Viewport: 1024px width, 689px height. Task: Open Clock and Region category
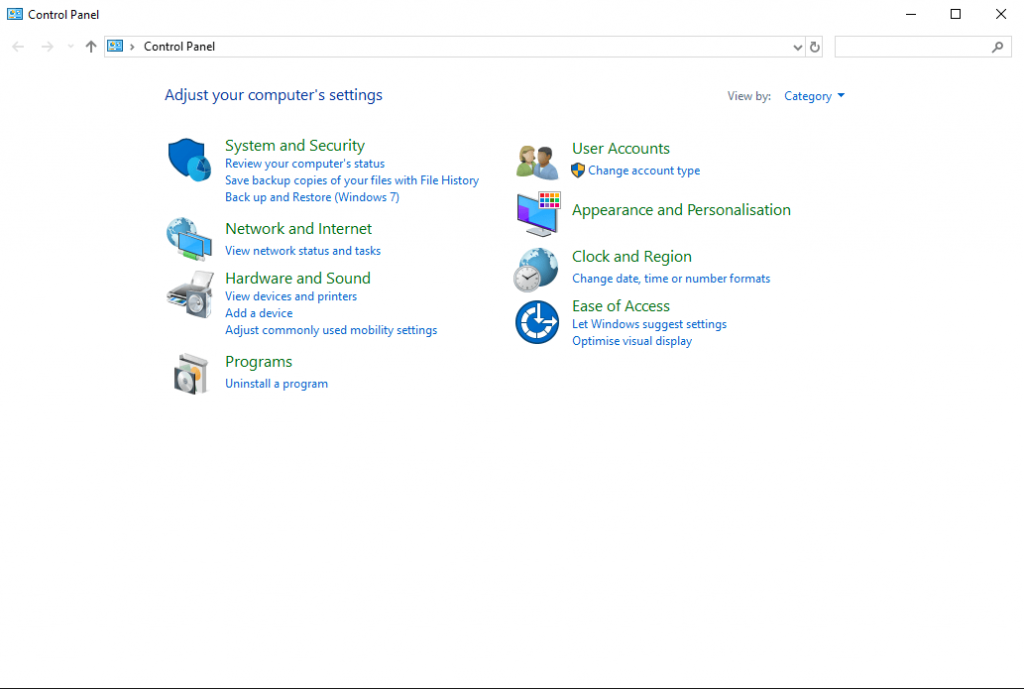[632, 257]
